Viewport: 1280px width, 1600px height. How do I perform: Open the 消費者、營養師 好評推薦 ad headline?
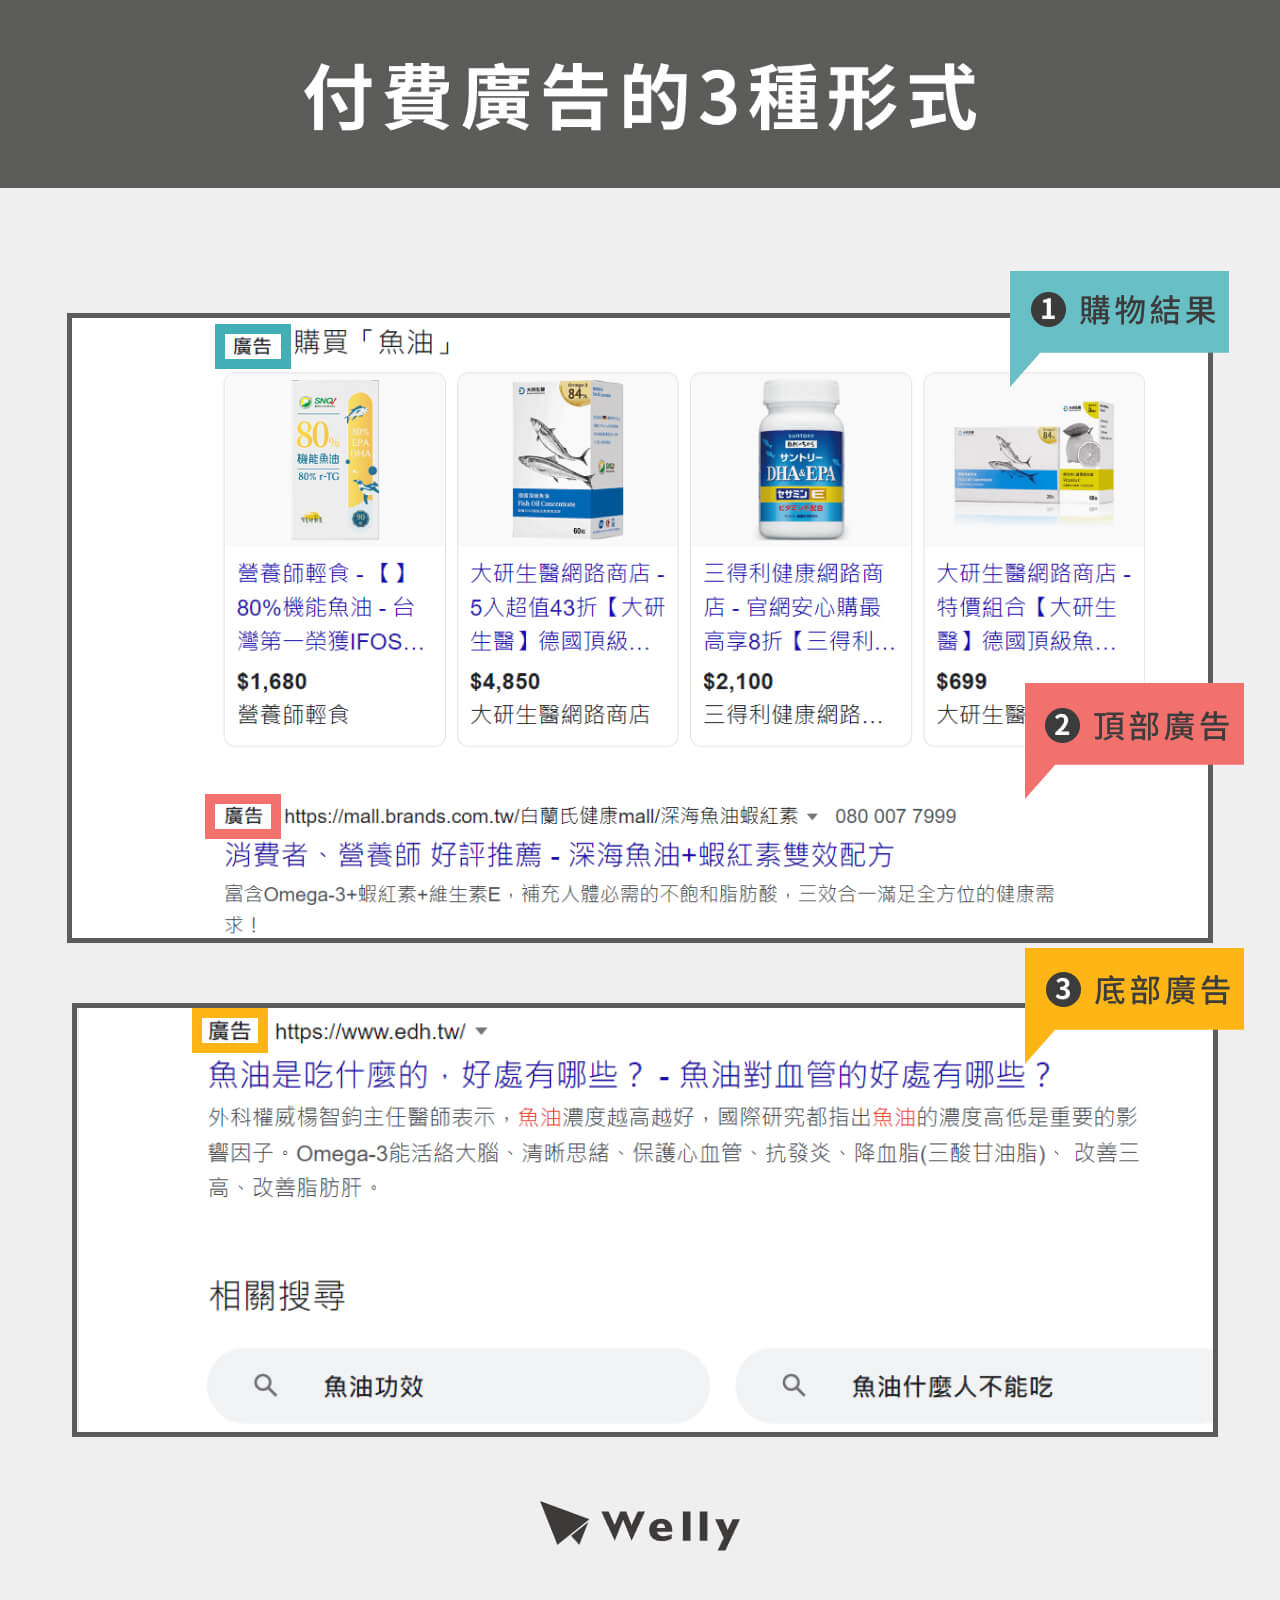[558, 855]
